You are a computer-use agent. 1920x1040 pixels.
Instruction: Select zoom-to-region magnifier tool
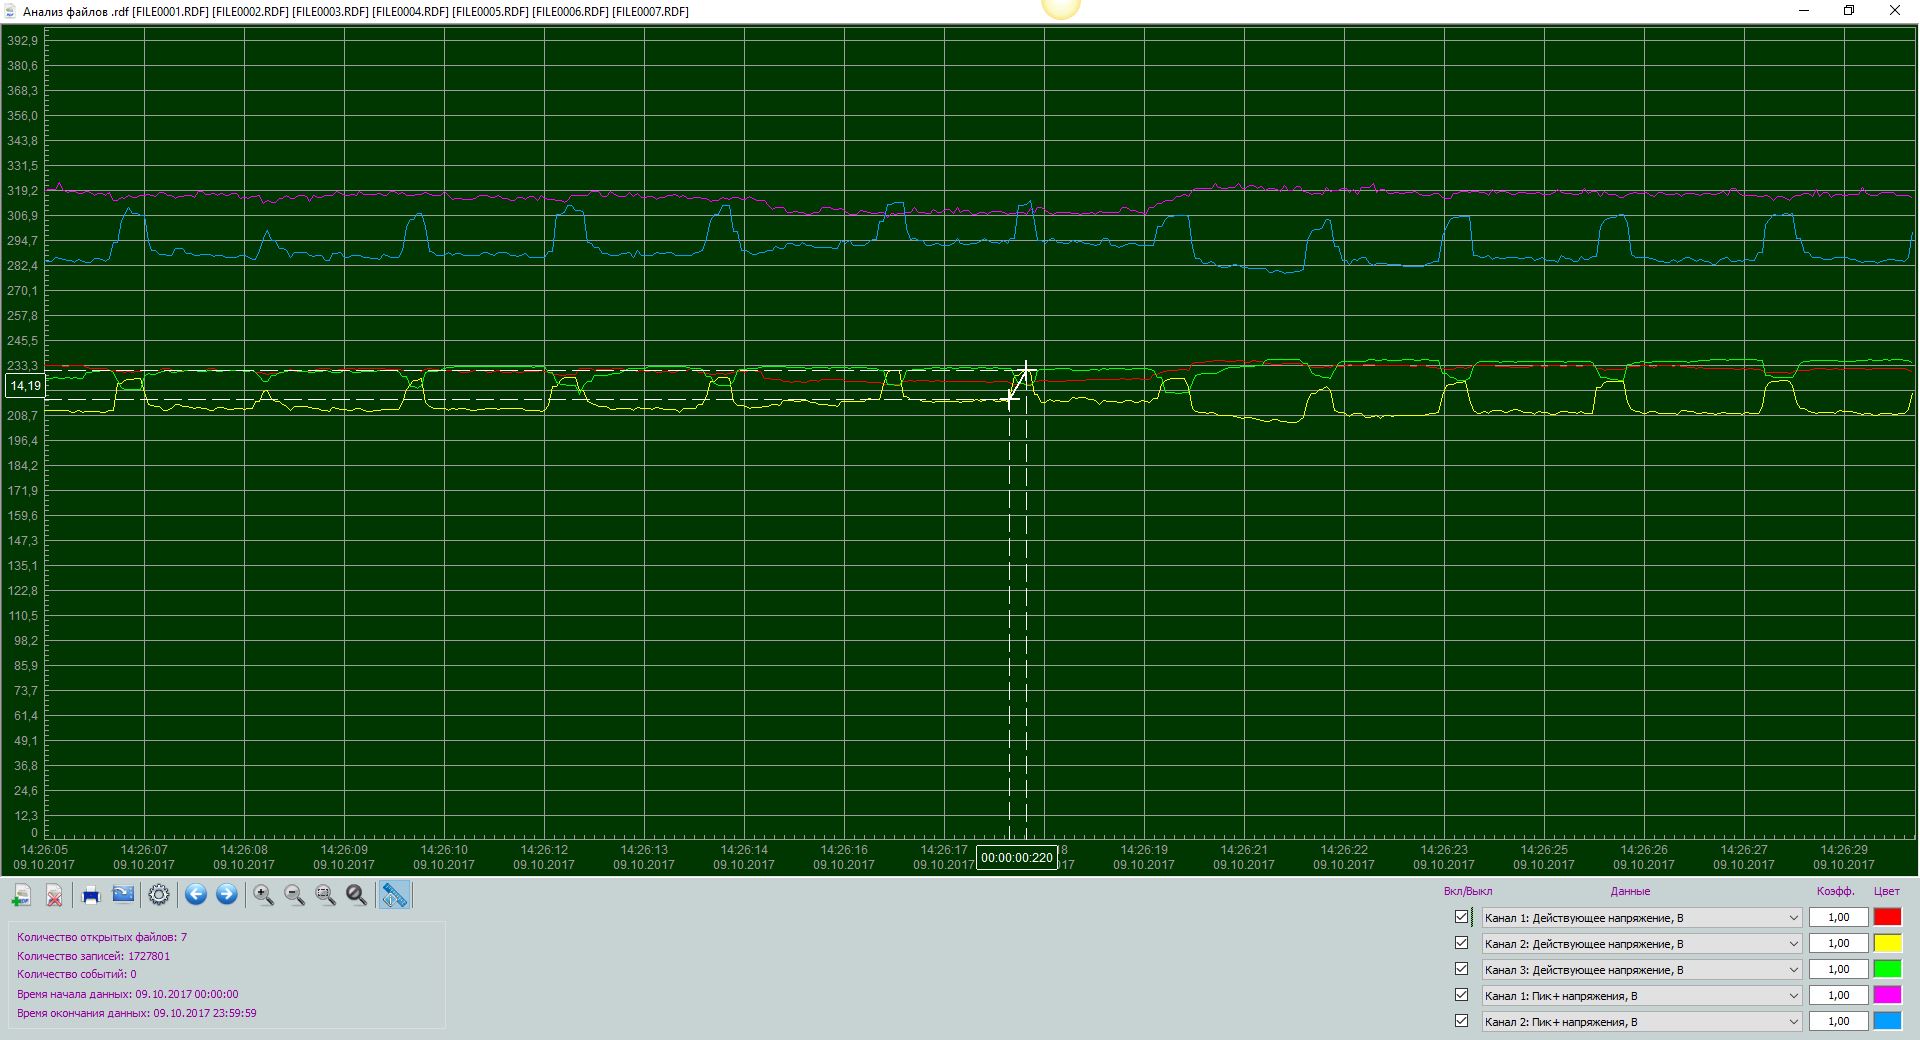click(x=325, y=895)
